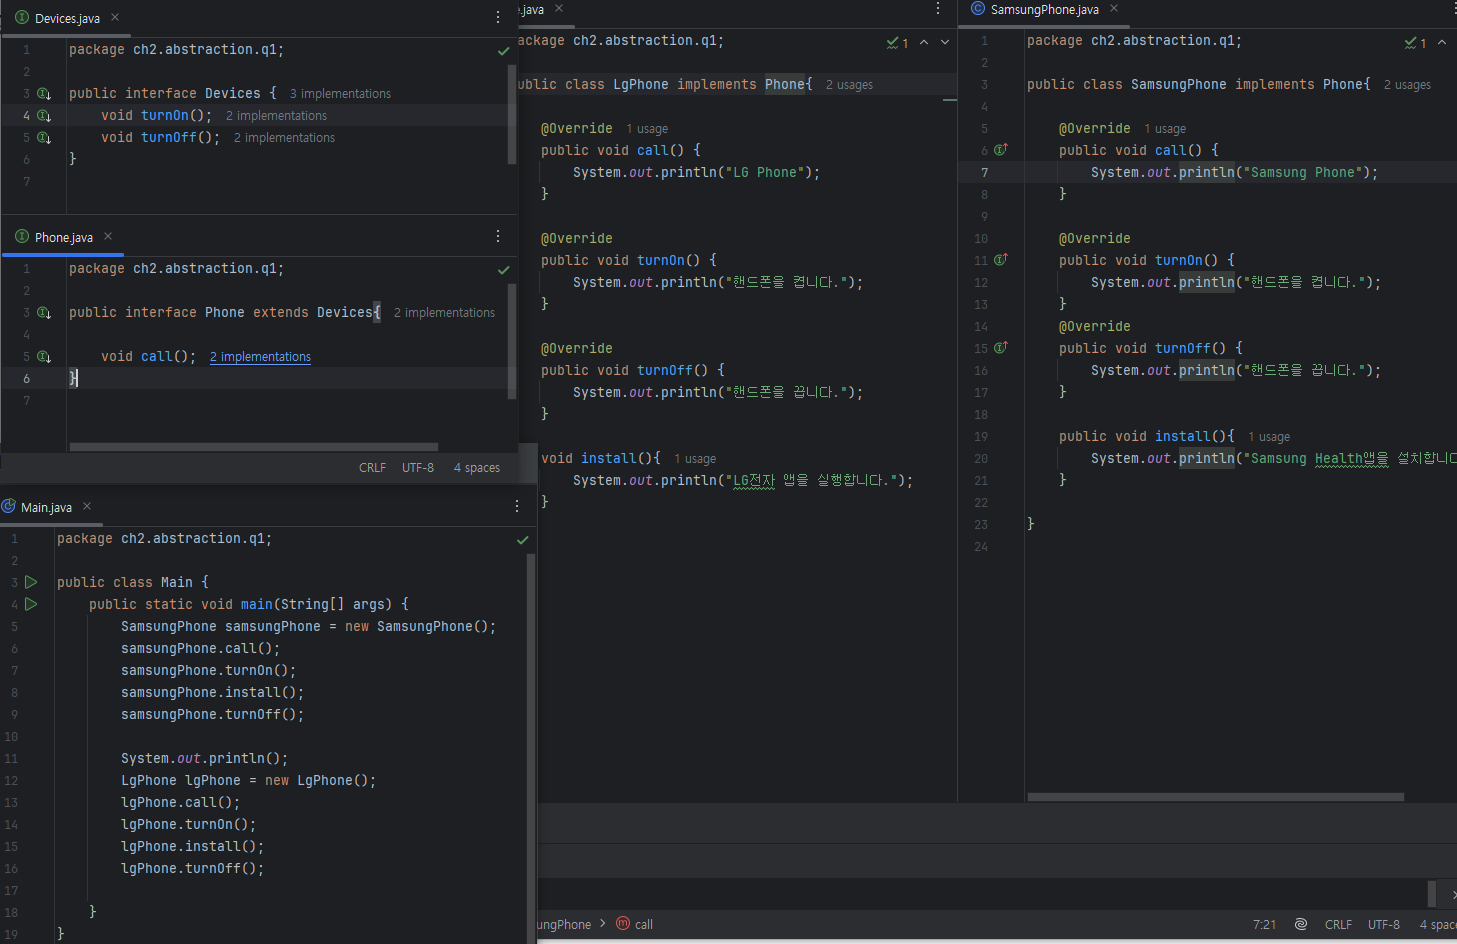Click line number 7 in SamsungPhone gutter

(984, 173)
